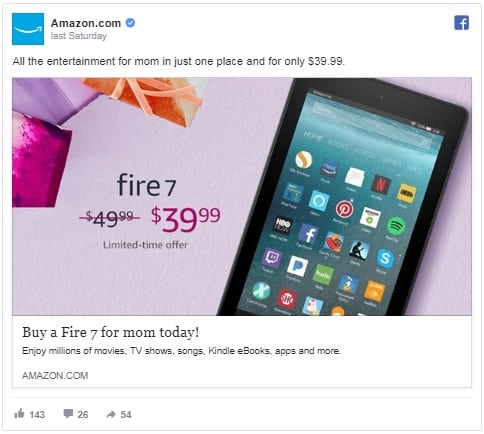Share the post using the arrow icon
This screenshot has height=434, width=484.
tap(111, 414)
